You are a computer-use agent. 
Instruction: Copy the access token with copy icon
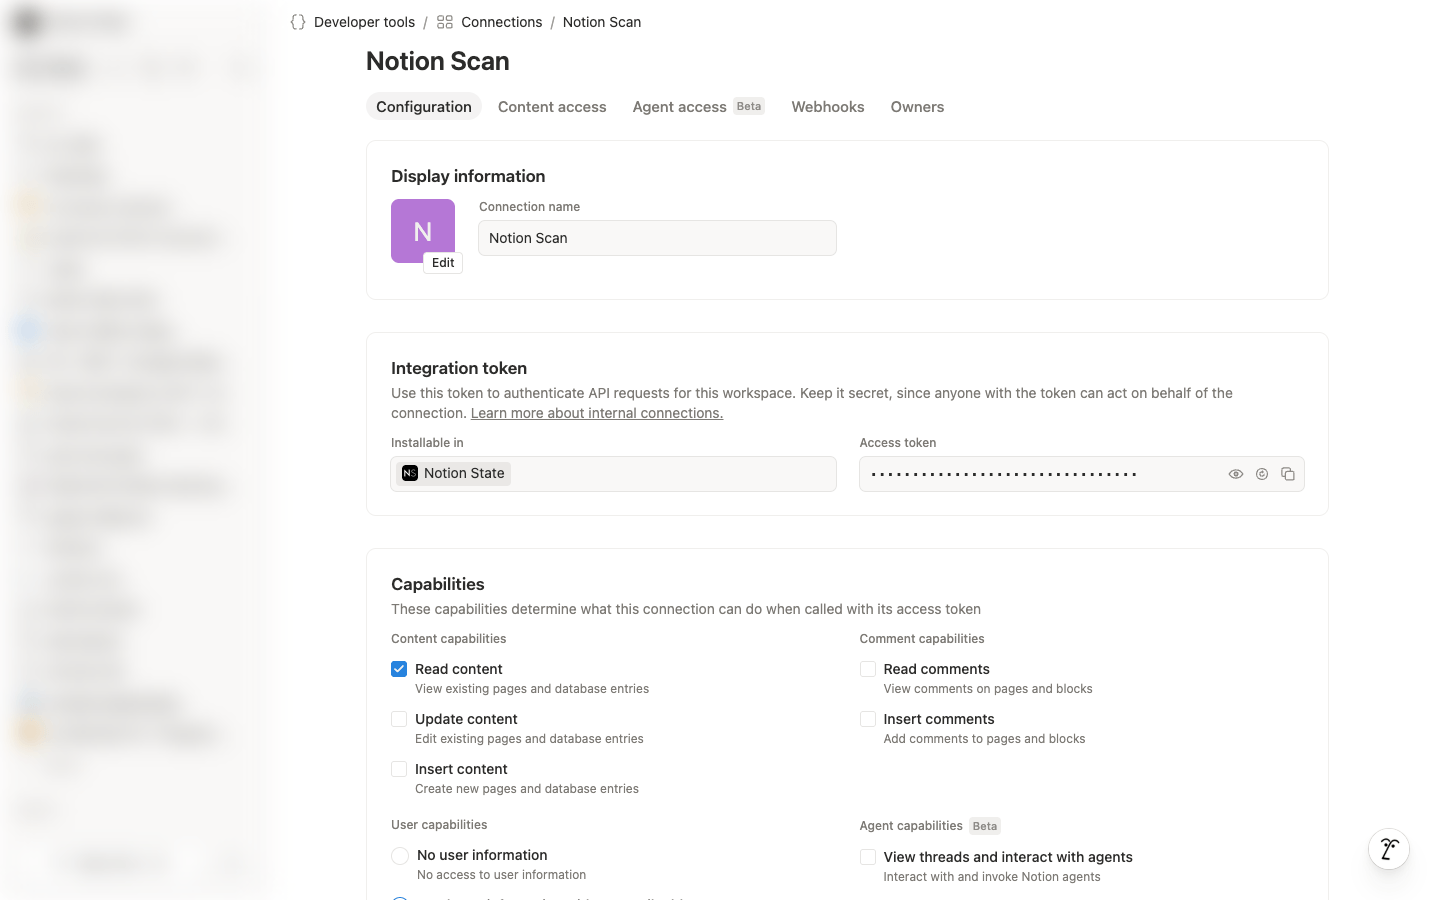(1288, 474)
